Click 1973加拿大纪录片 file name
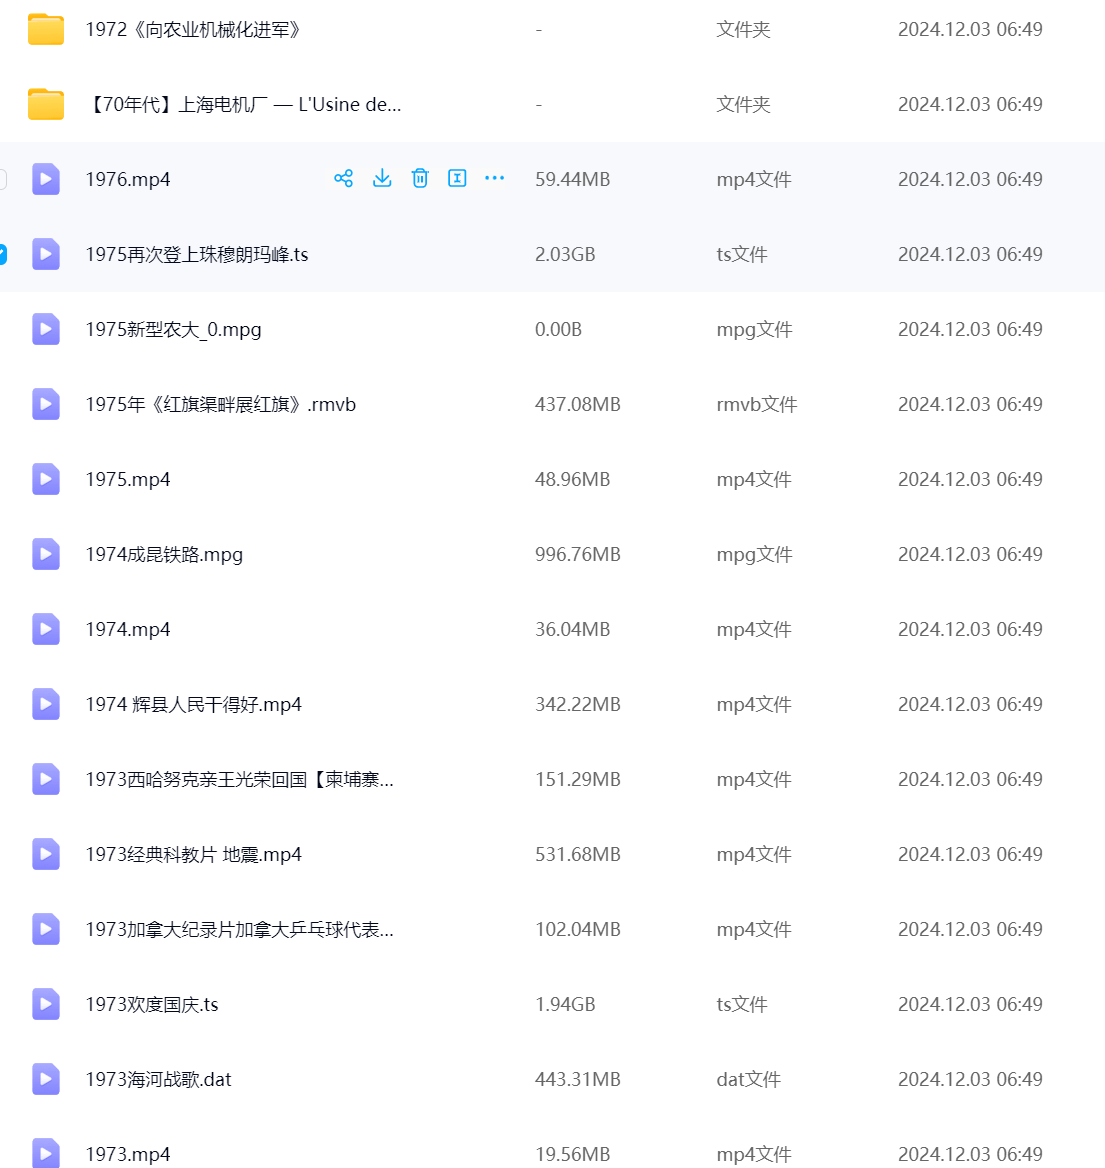This screenshot has height=1168, width=1105. (x=239, y=929)
